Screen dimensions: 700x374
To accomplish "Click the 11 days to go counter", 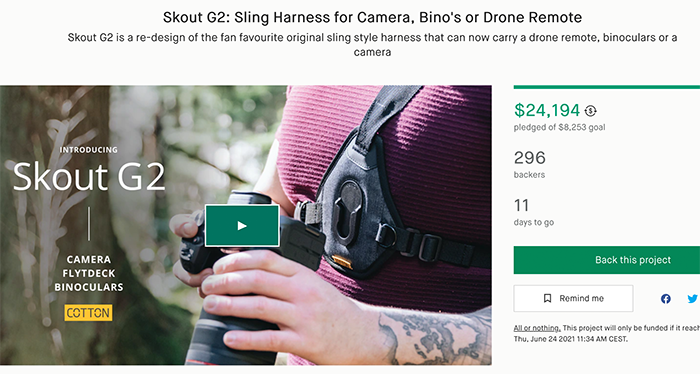I will [x=521, y=205].
